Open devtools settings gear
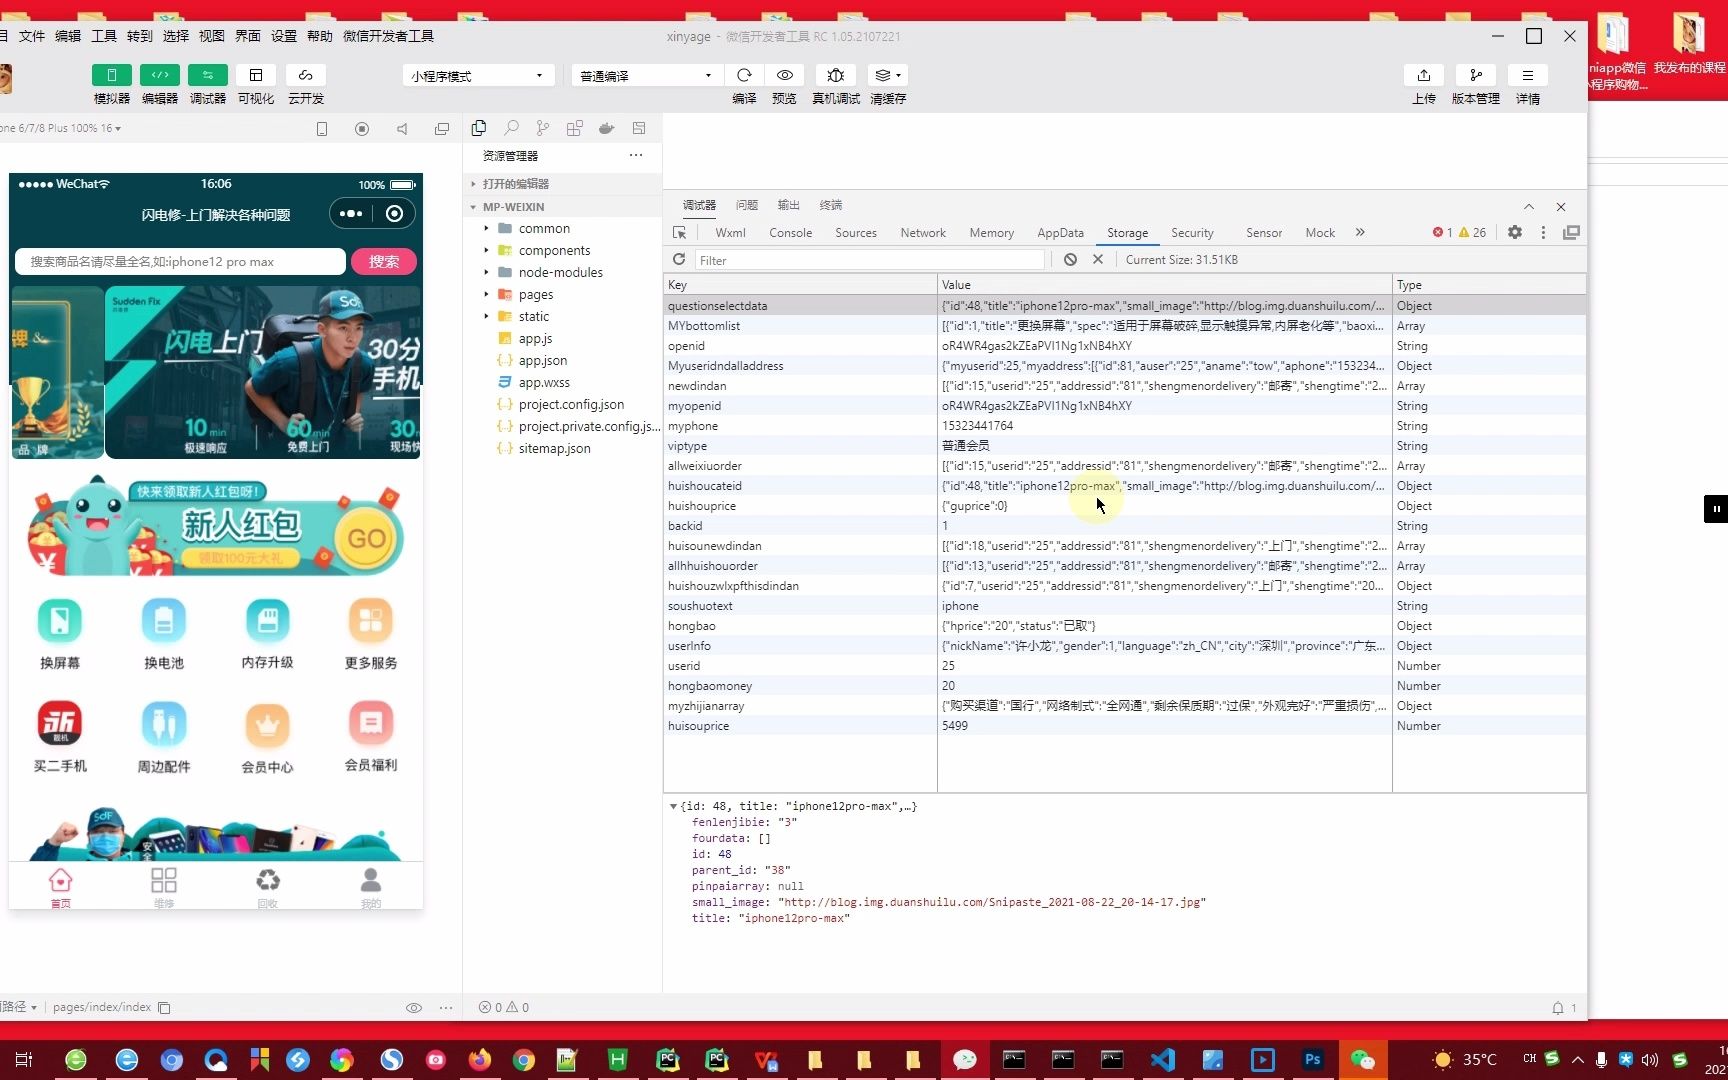This screenshot has width=1728, height=1080. [x=1515, y=232]
